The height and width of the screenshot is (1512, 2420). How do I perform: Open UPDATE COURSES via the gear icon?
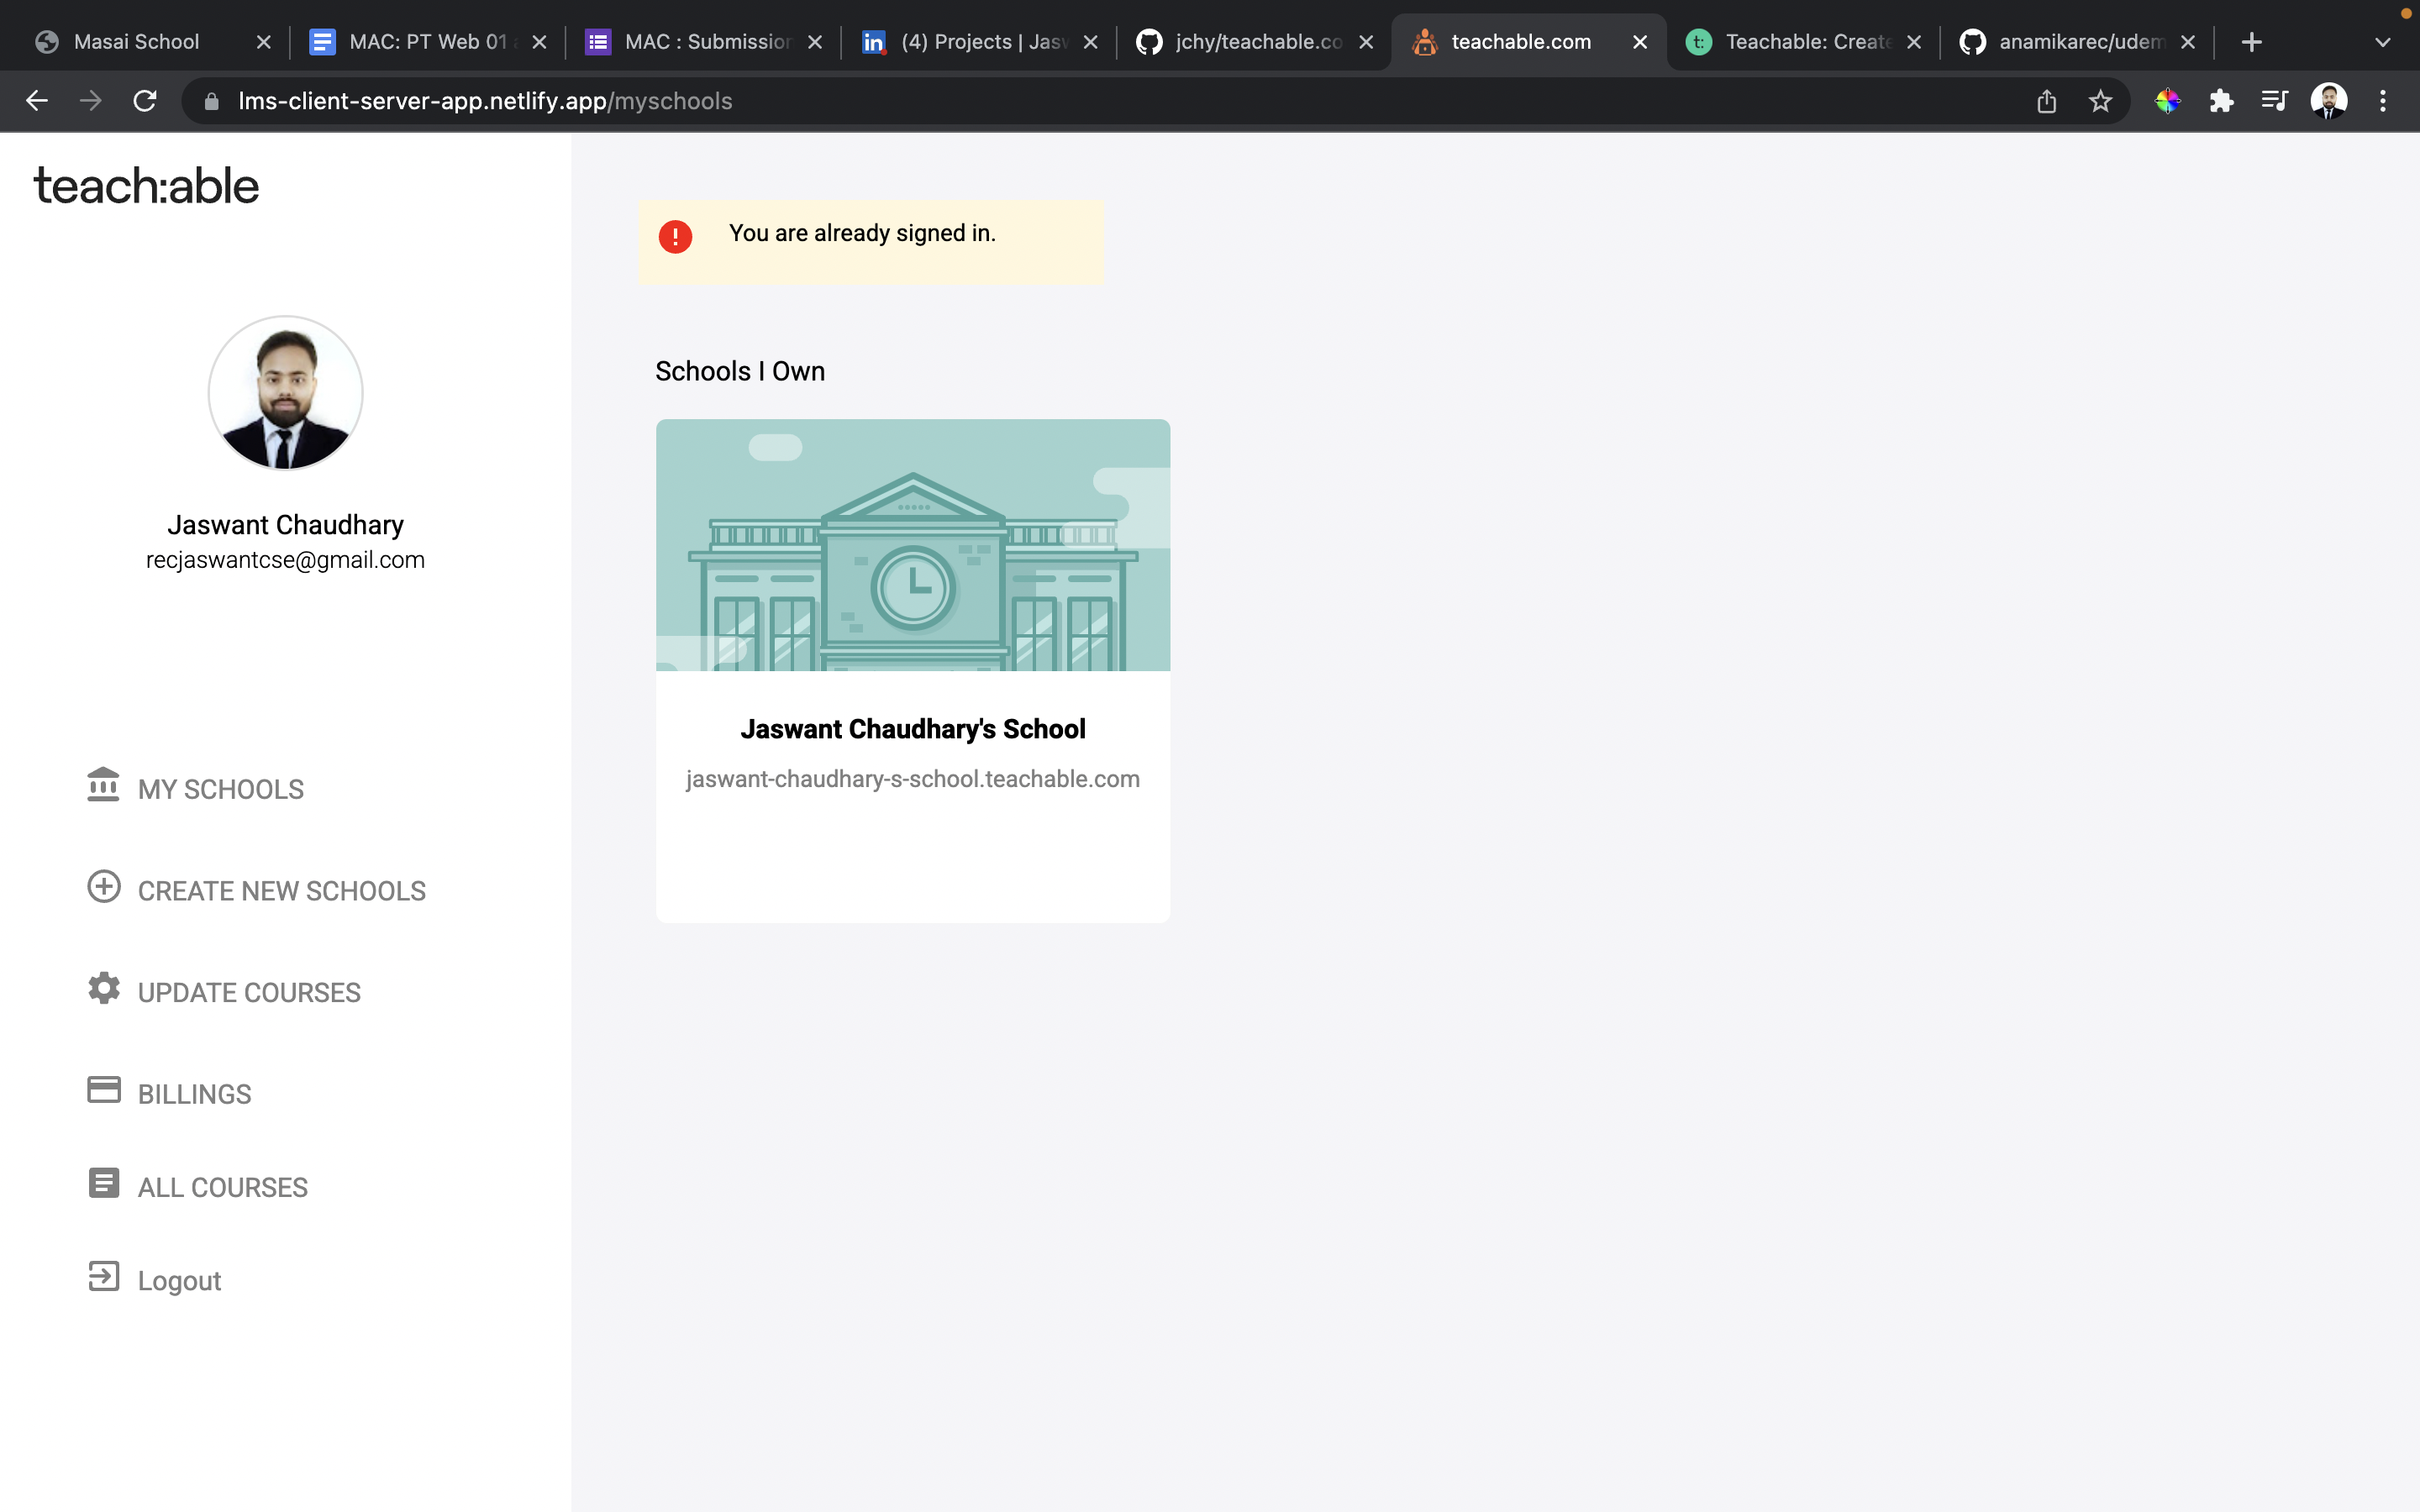point(104,988)
